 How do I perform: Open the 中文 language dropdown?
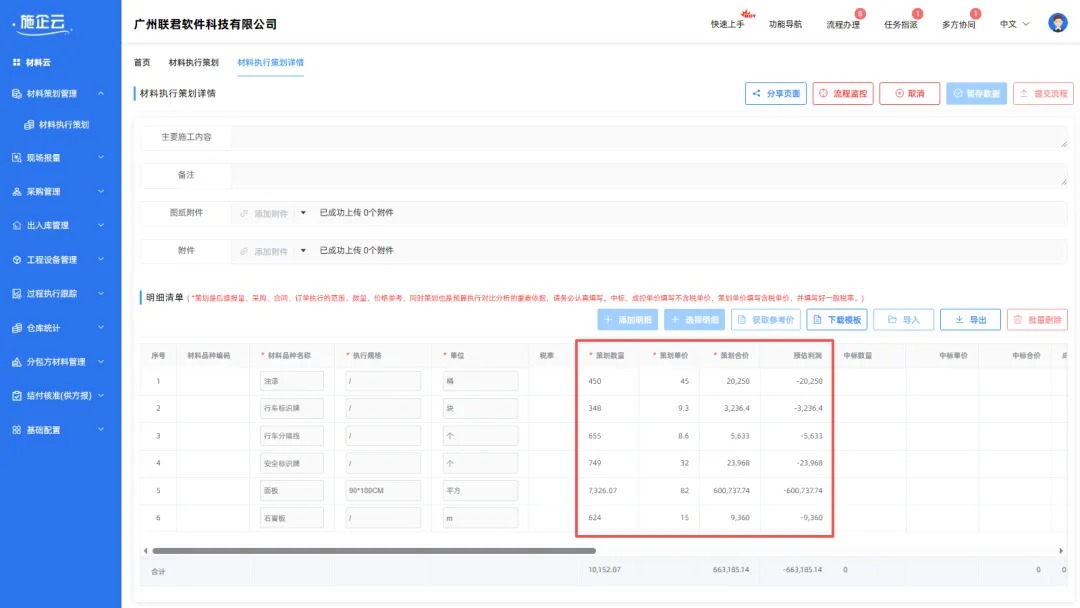1014,24
